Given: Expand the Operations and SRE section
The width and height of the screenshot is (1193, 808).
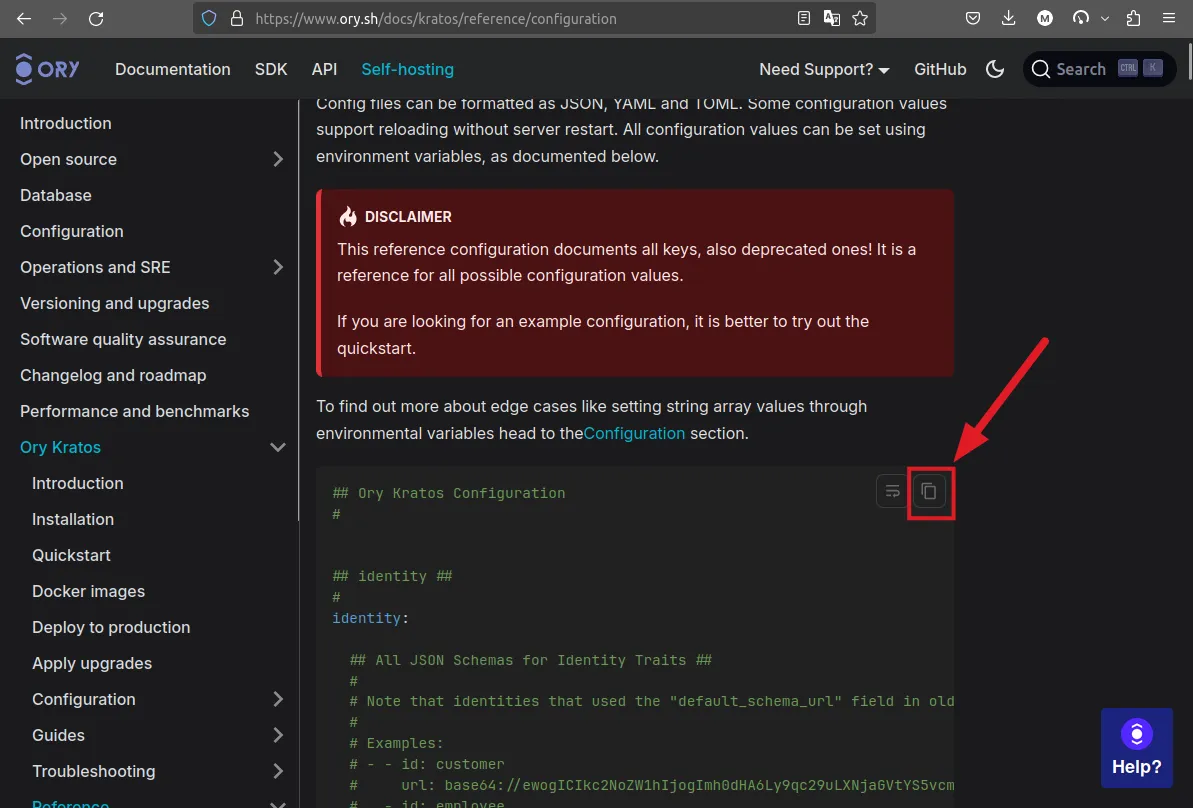Looking at the screenshot, I should click(x=278, y=267).
